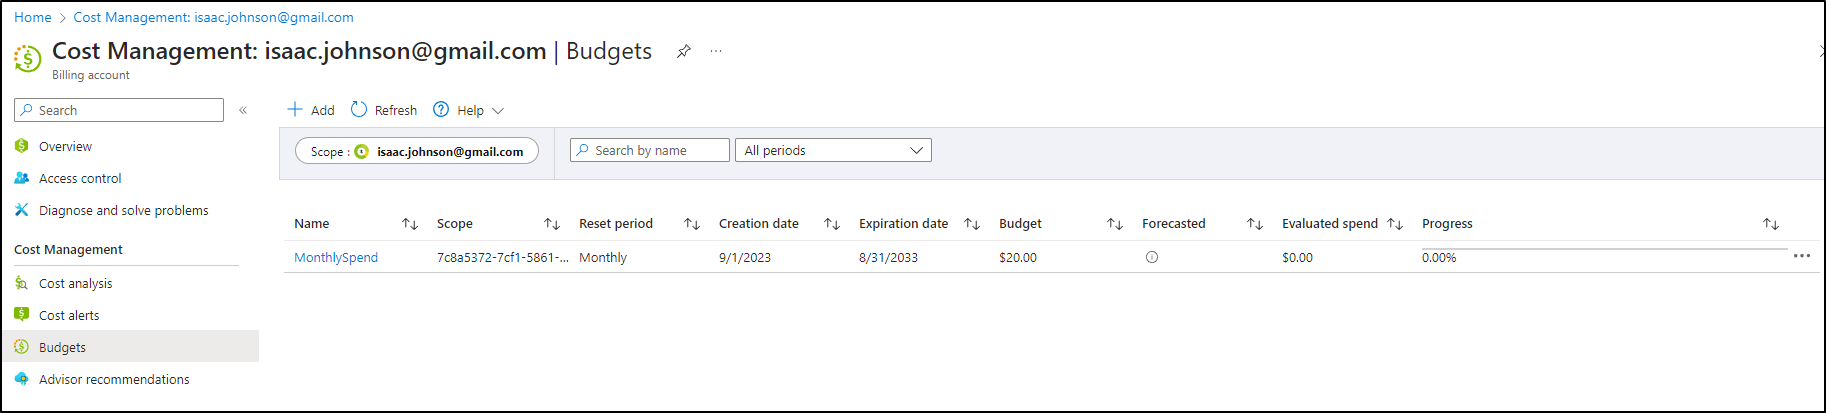
Task: Sort by Budget column arrows
Action: (x=1115, y=224)
